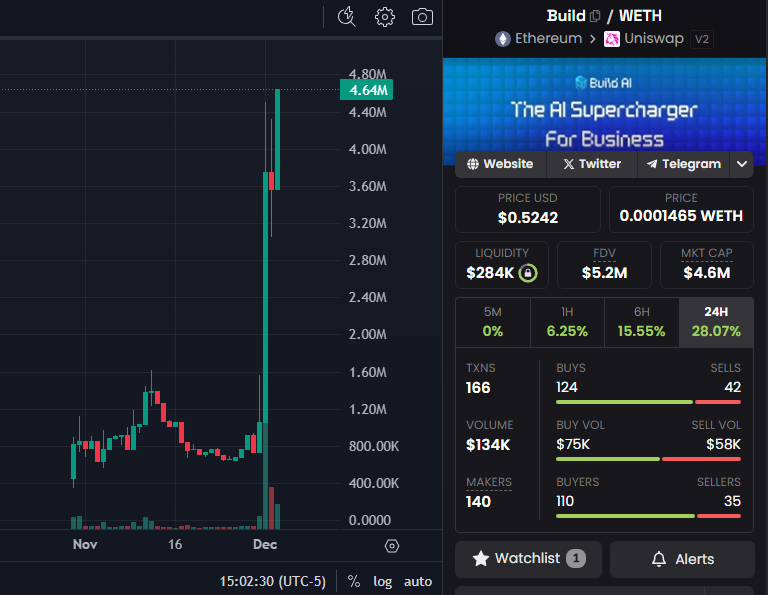Select the 6H timeframe tab
768x595 pixels.
pos(642,322)
